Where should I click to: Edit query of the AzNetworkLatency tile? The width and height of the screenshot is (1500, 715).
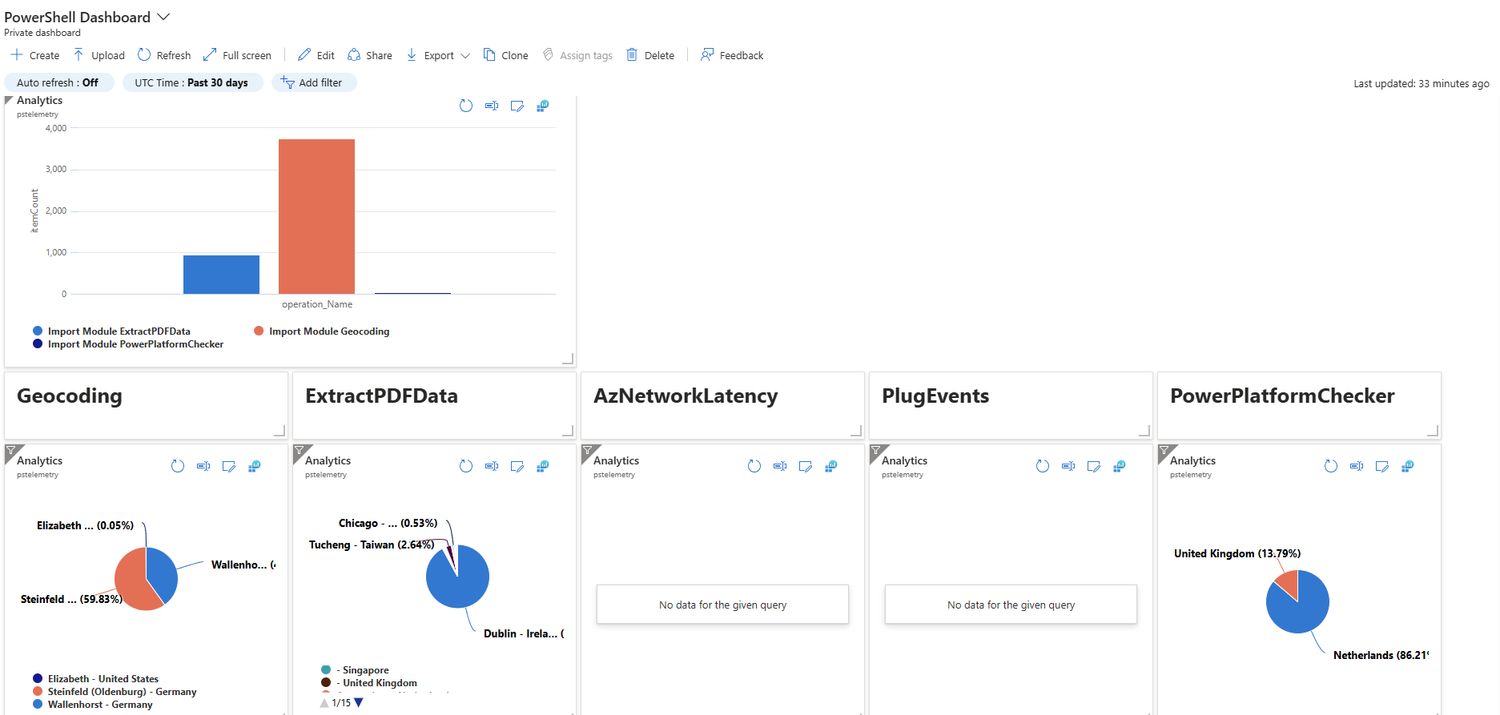(806, 466)
